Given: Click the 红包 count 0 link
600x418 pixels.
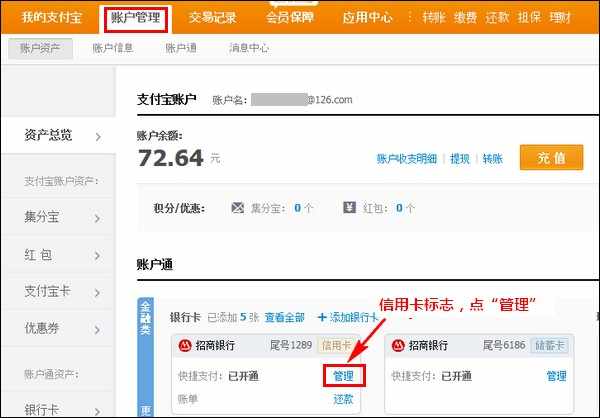Looking at the screenshot, I should (399, 208).
